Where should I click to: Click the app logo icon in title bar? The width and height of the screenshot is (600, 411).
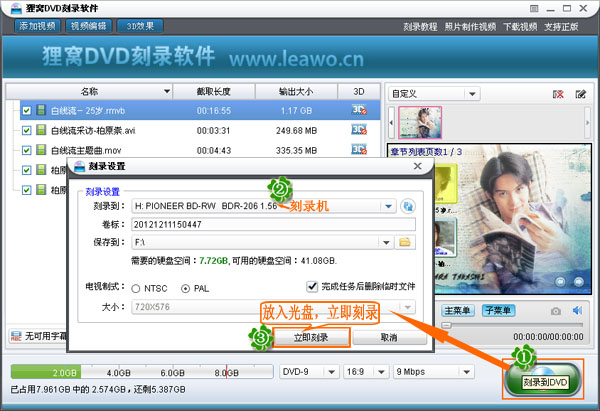click(16, 7)
